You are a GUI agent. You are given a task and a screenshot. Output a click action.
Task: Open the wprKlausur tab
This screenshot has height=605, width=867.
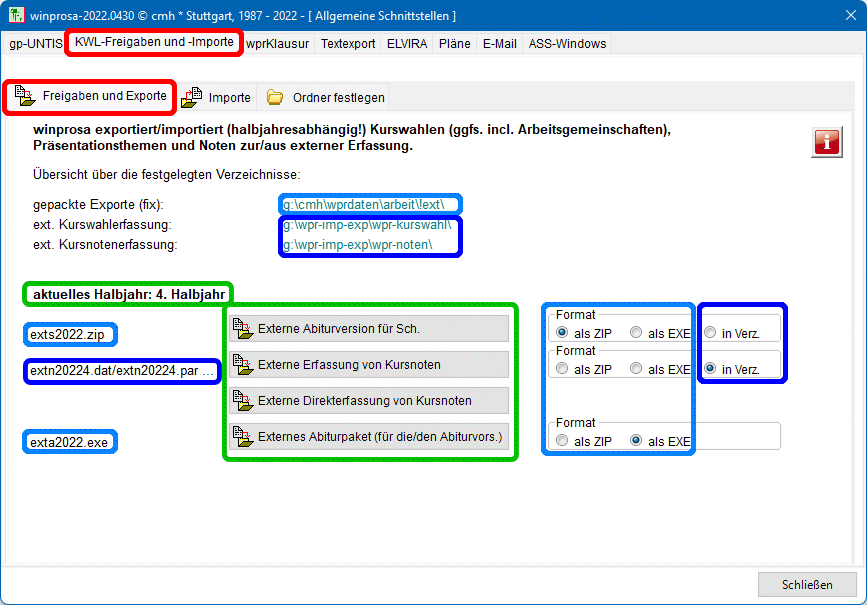[x=279, y=44]
